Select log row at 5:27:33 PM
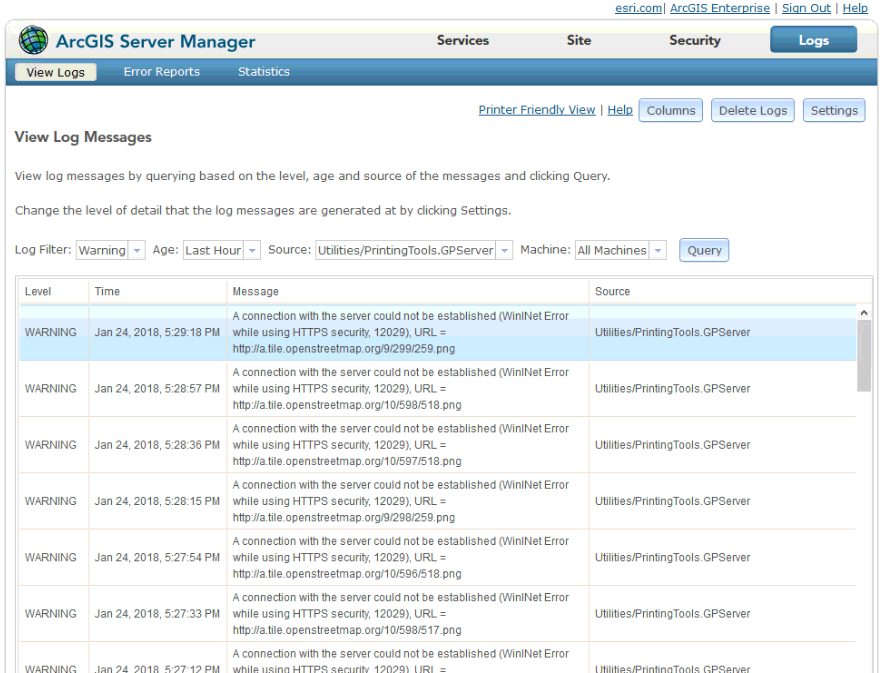The image size is (886, 673). point(438,614)
